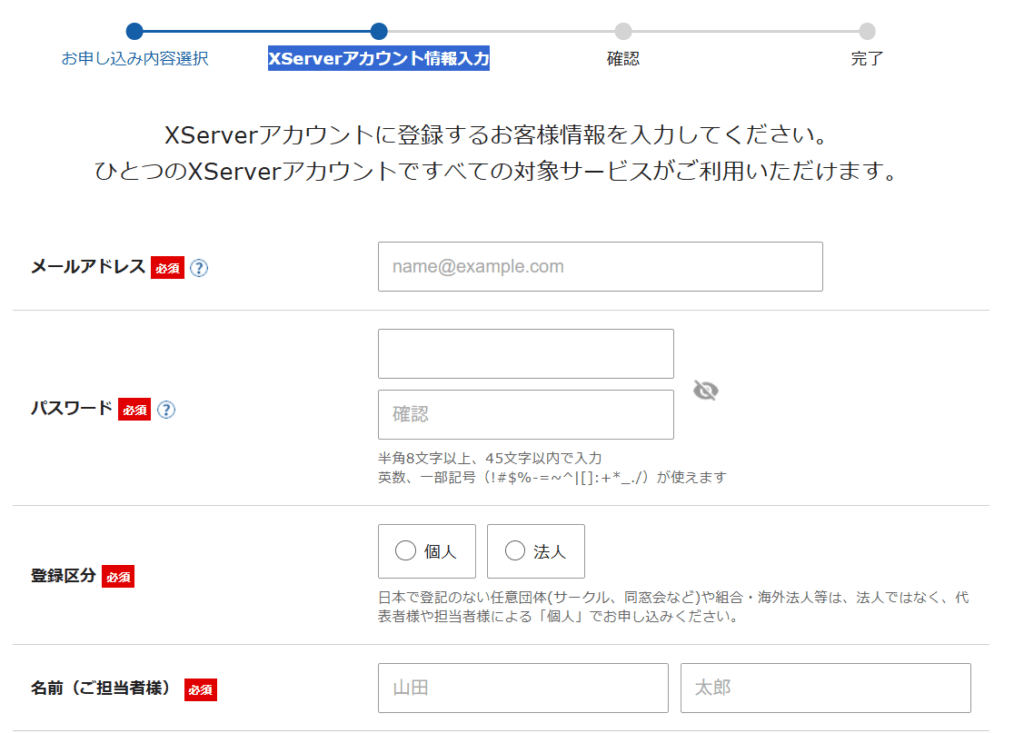The width and height of the screenshot is (1024, 733).
Task: Click the given name field with 太郎 placeholder
Action: coord(825,688)
